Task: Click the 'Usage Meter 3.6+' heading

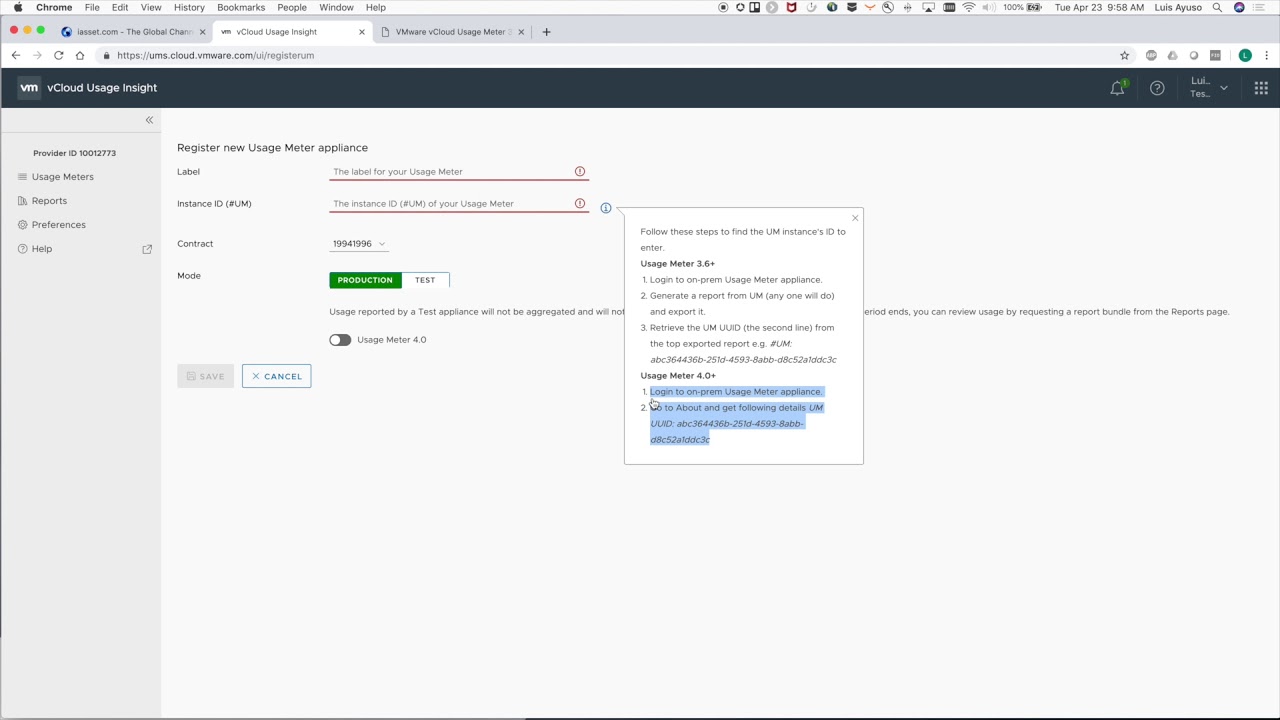Action: coord(677,264)
